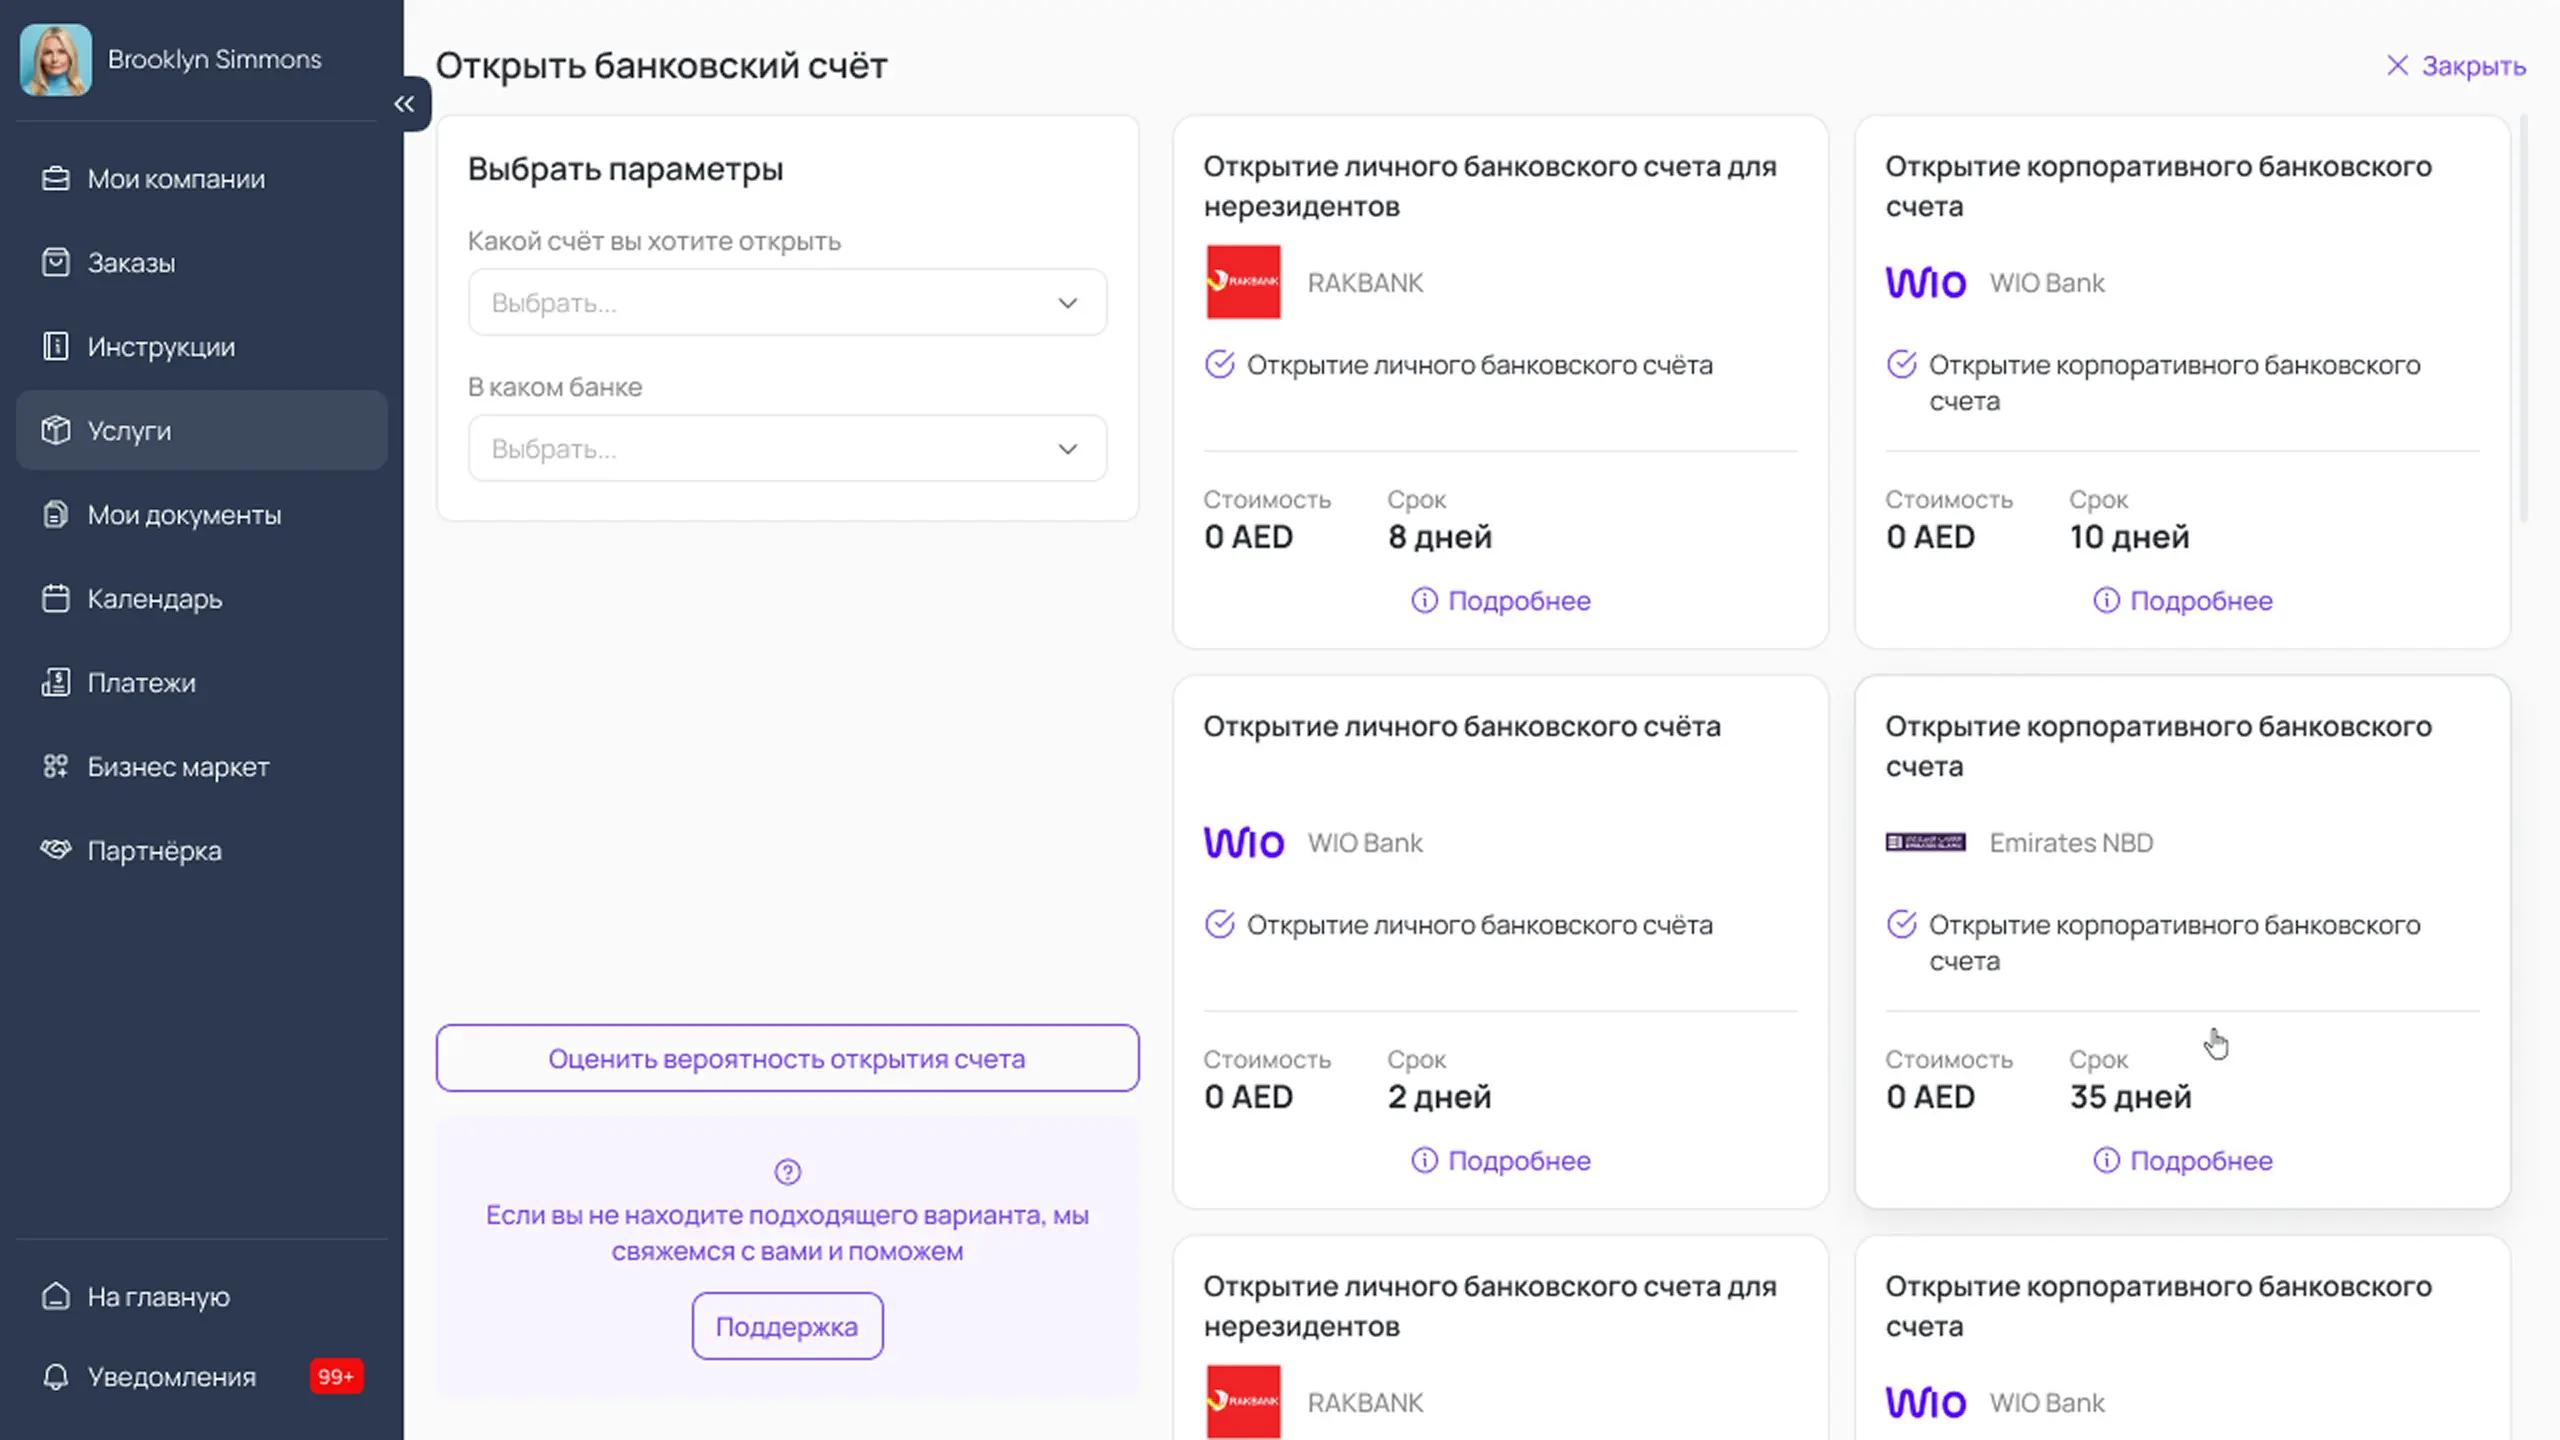Click the RAKBANK logo in the first card
The image size is (2560, 1440).
1243,282
